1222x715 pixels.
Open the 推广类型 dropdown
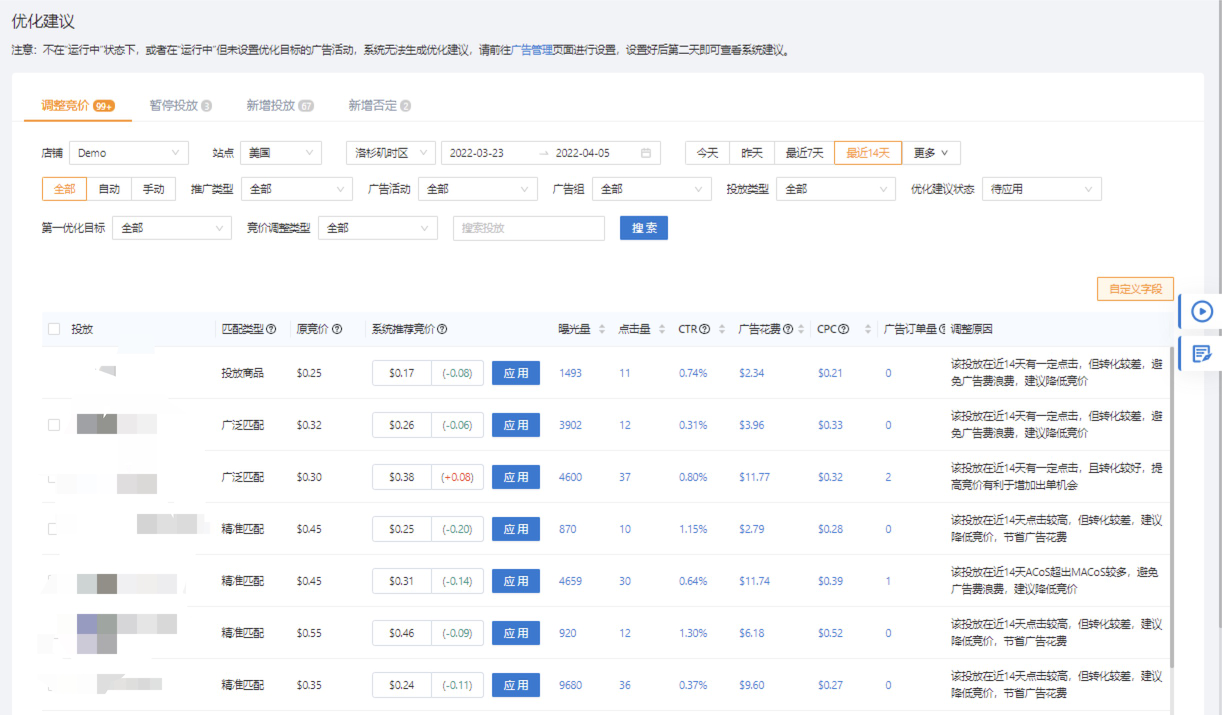[x=296, y=188]
